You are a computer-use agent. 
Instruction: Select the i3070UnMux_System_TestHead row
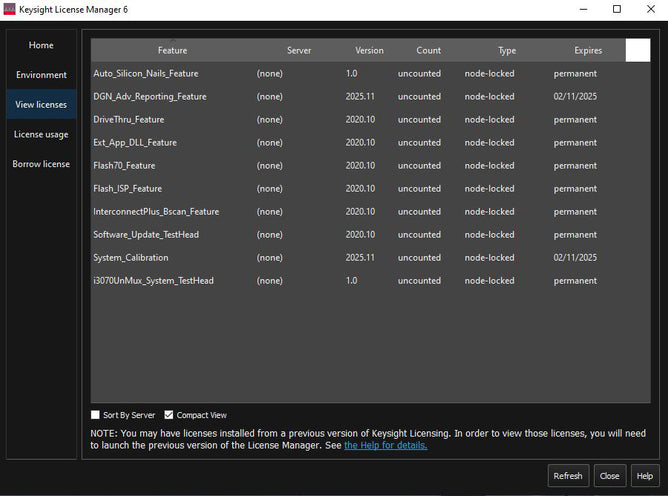click(370, 281)
